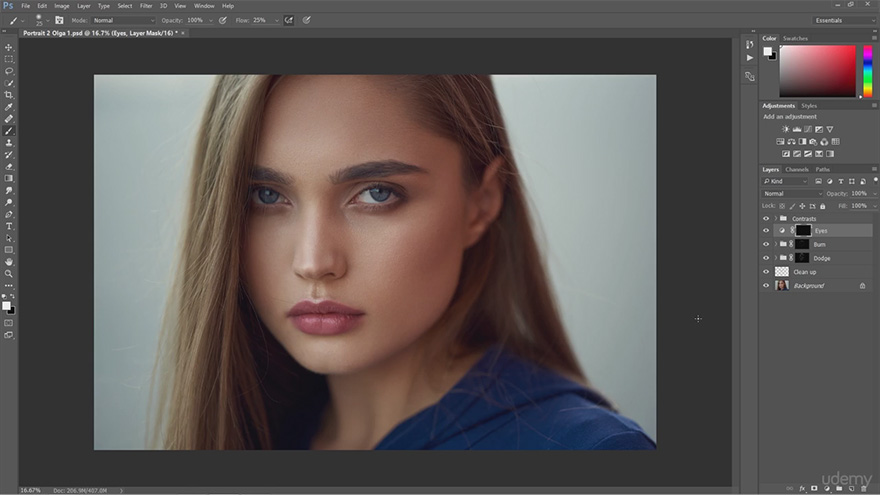Expand the Burn group
Image resolution: width=880 pixels, height=495 pixels.
(776, 244)
